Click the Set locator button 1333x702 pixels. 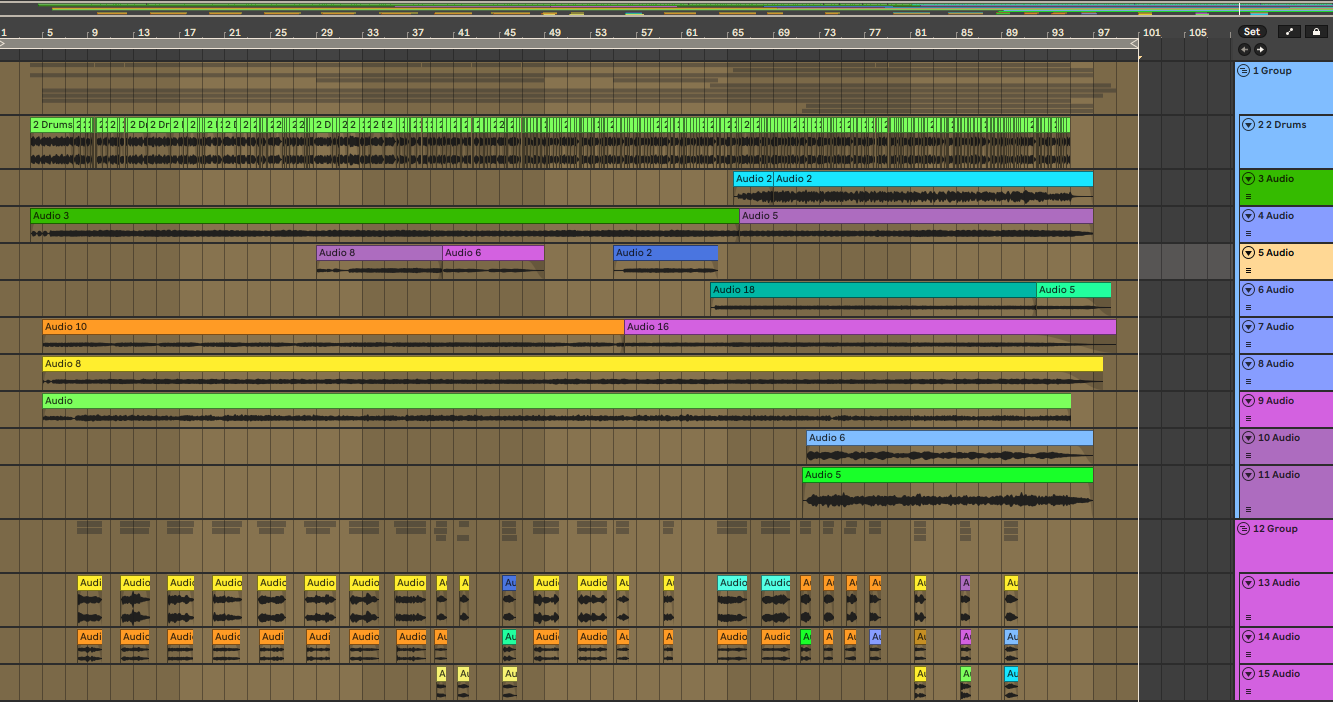[1251, 32]
